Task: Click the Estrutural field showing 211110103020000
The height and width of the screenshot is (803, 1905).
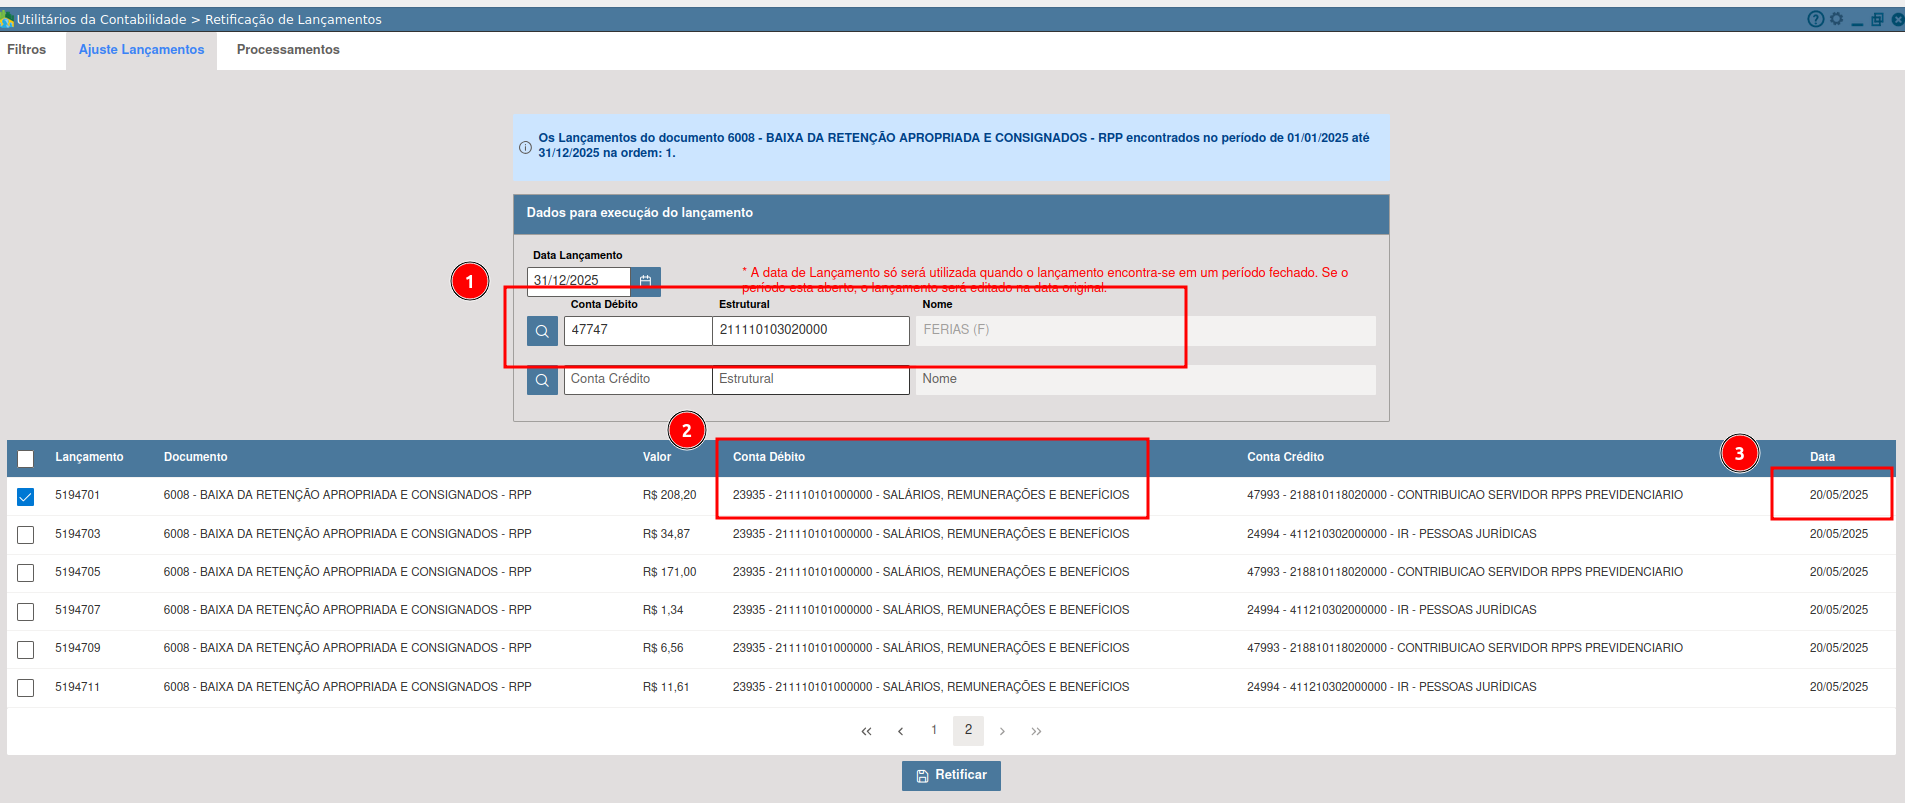Action: coord(810,331)
